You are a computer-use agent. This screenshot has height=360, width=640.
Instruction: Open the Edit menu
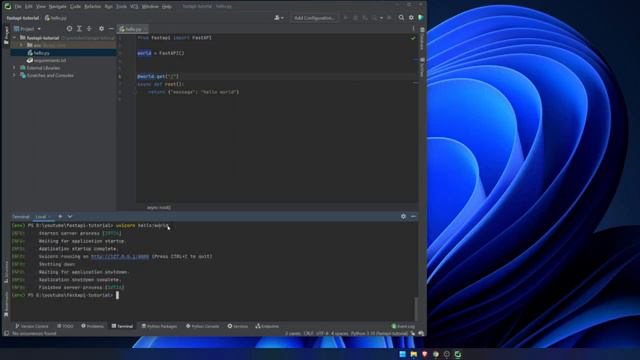29,7
